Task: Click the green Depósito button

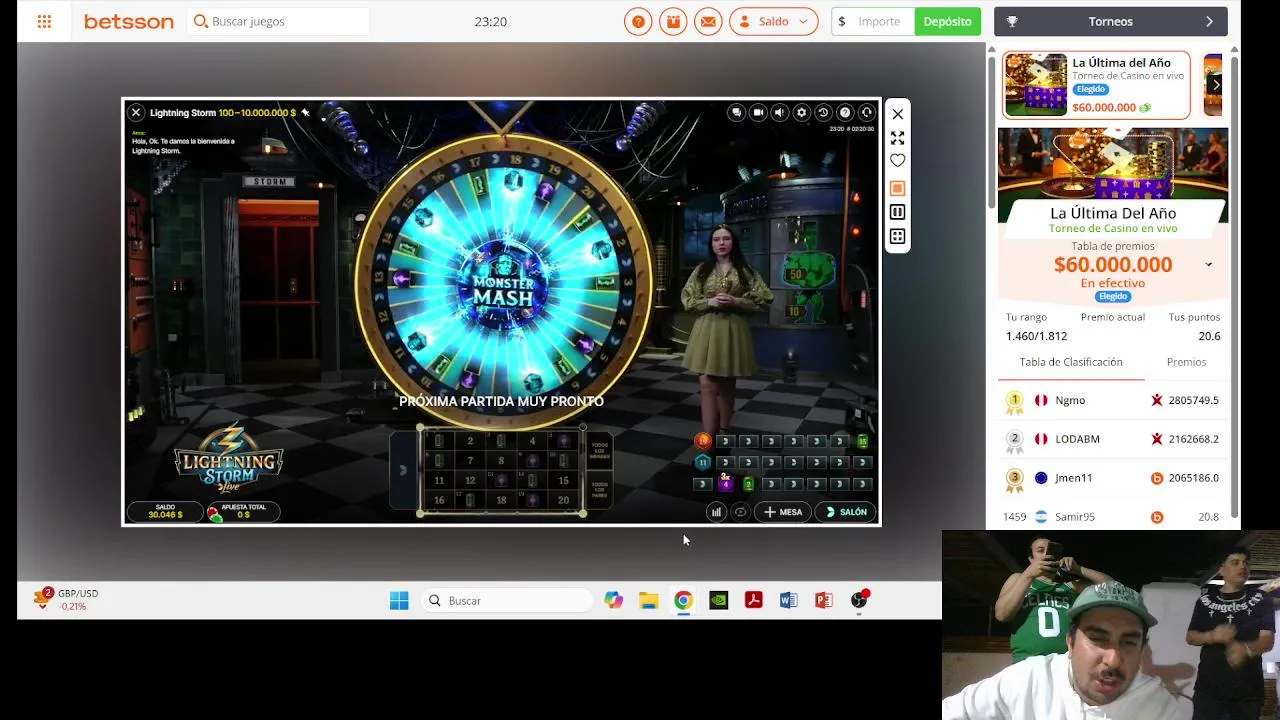Action: (x=947, y=21)
